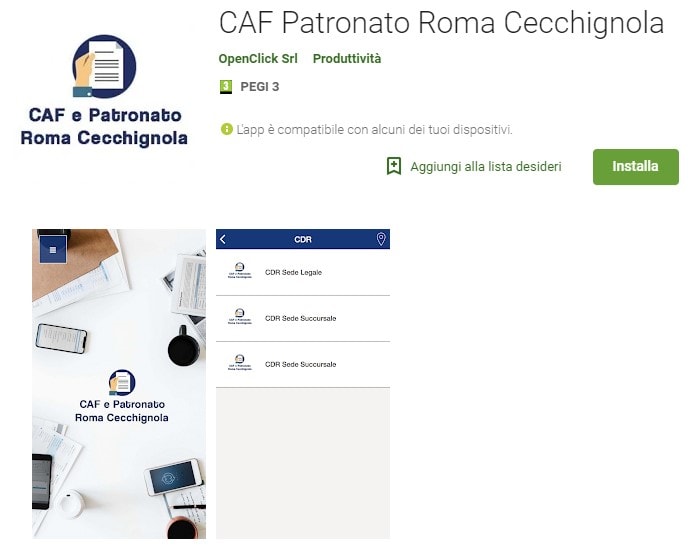This screenshot has width=700, height=550.
Task: Click the green Installa button
Action: point(635,167)
